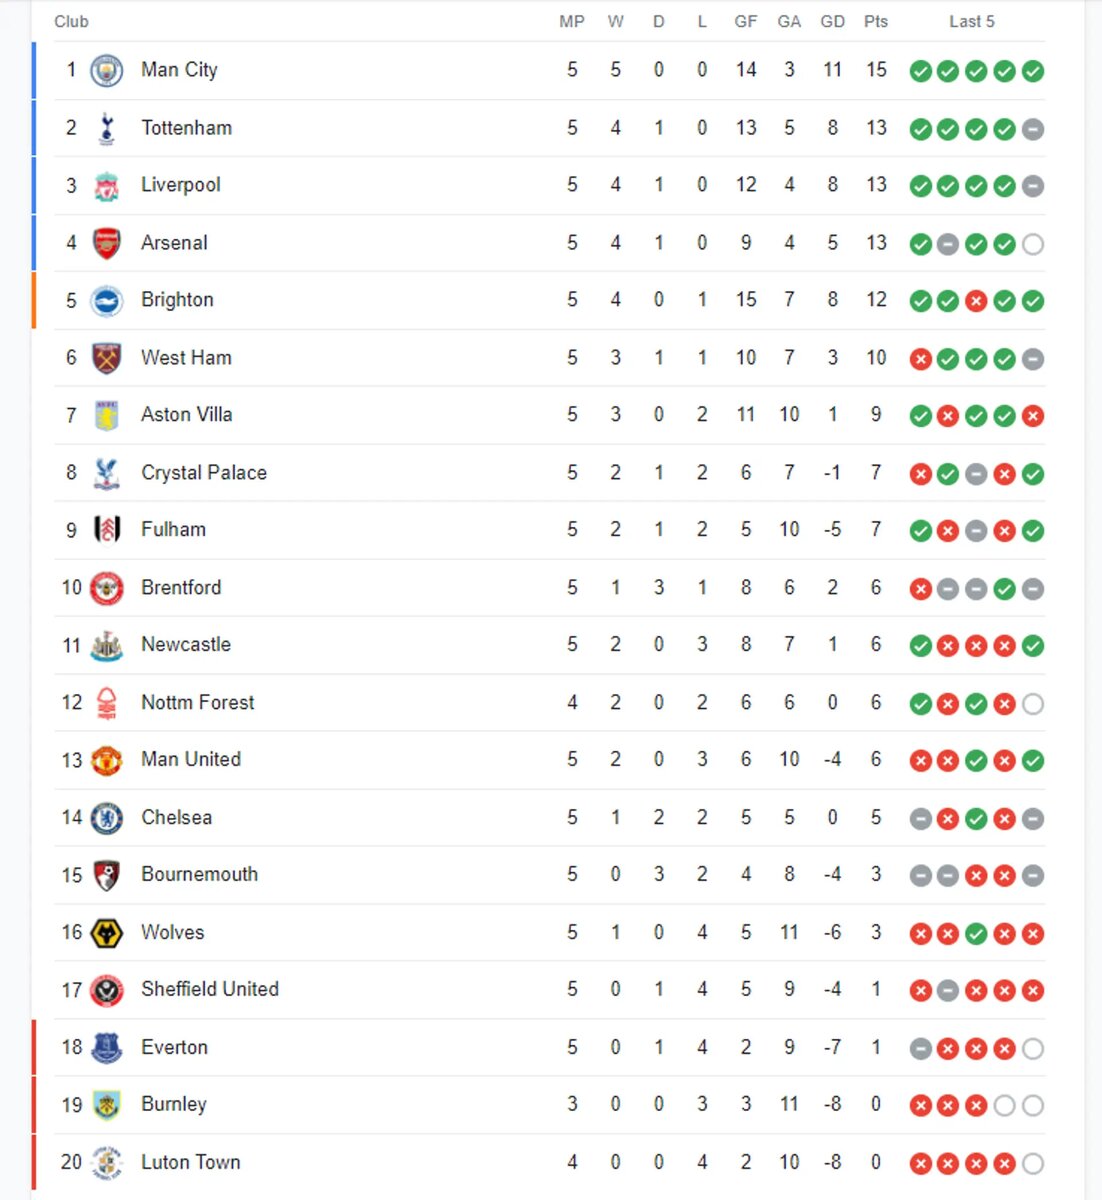
Task: Click the Pts column header
Action: (876, 21)
